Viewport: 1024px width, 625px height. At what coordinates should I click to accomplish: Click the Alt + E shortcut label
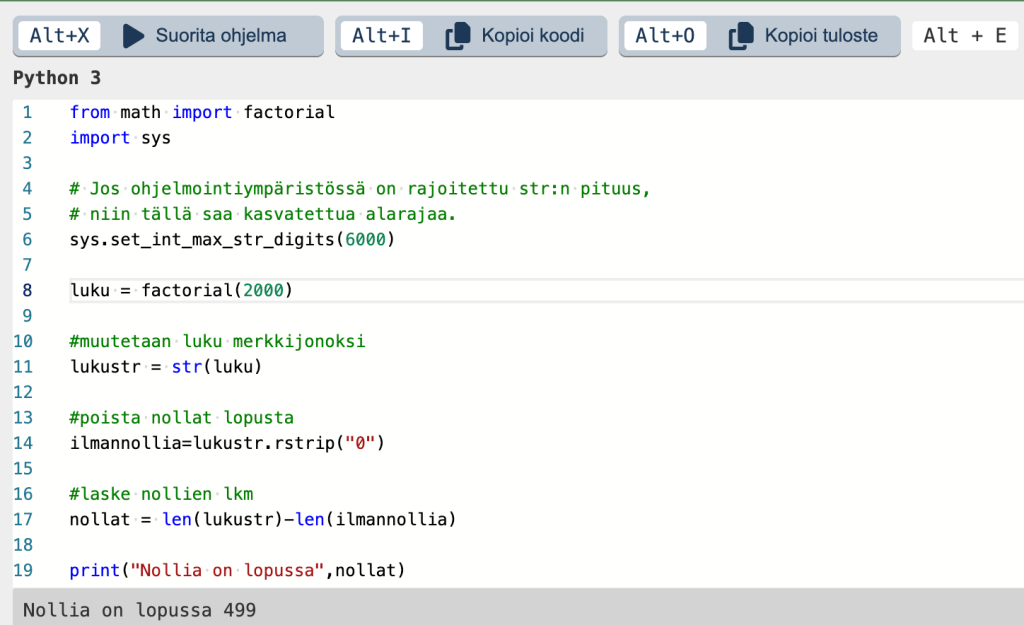tap(964, 36)
